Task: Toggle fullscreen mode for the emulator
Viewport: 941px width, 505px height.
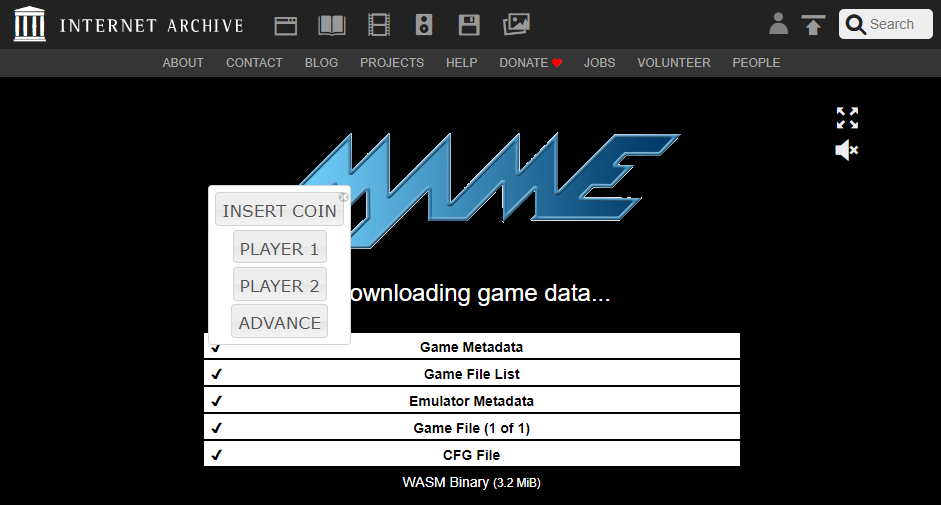Action: pyautogui.click(x=847, y=118)
